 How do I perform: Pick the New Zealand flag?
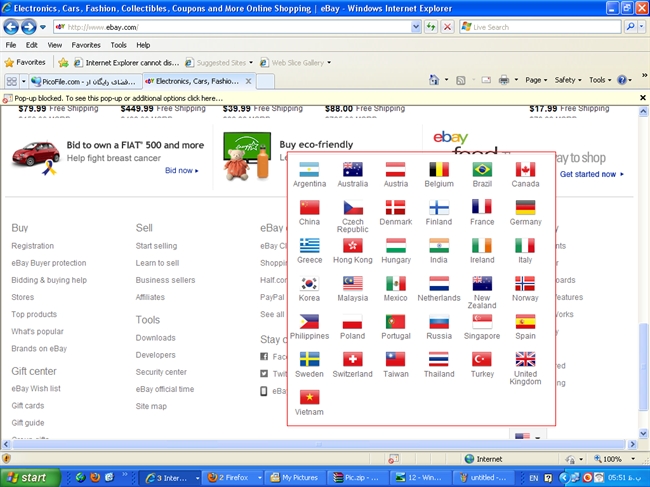coord(482,283)
